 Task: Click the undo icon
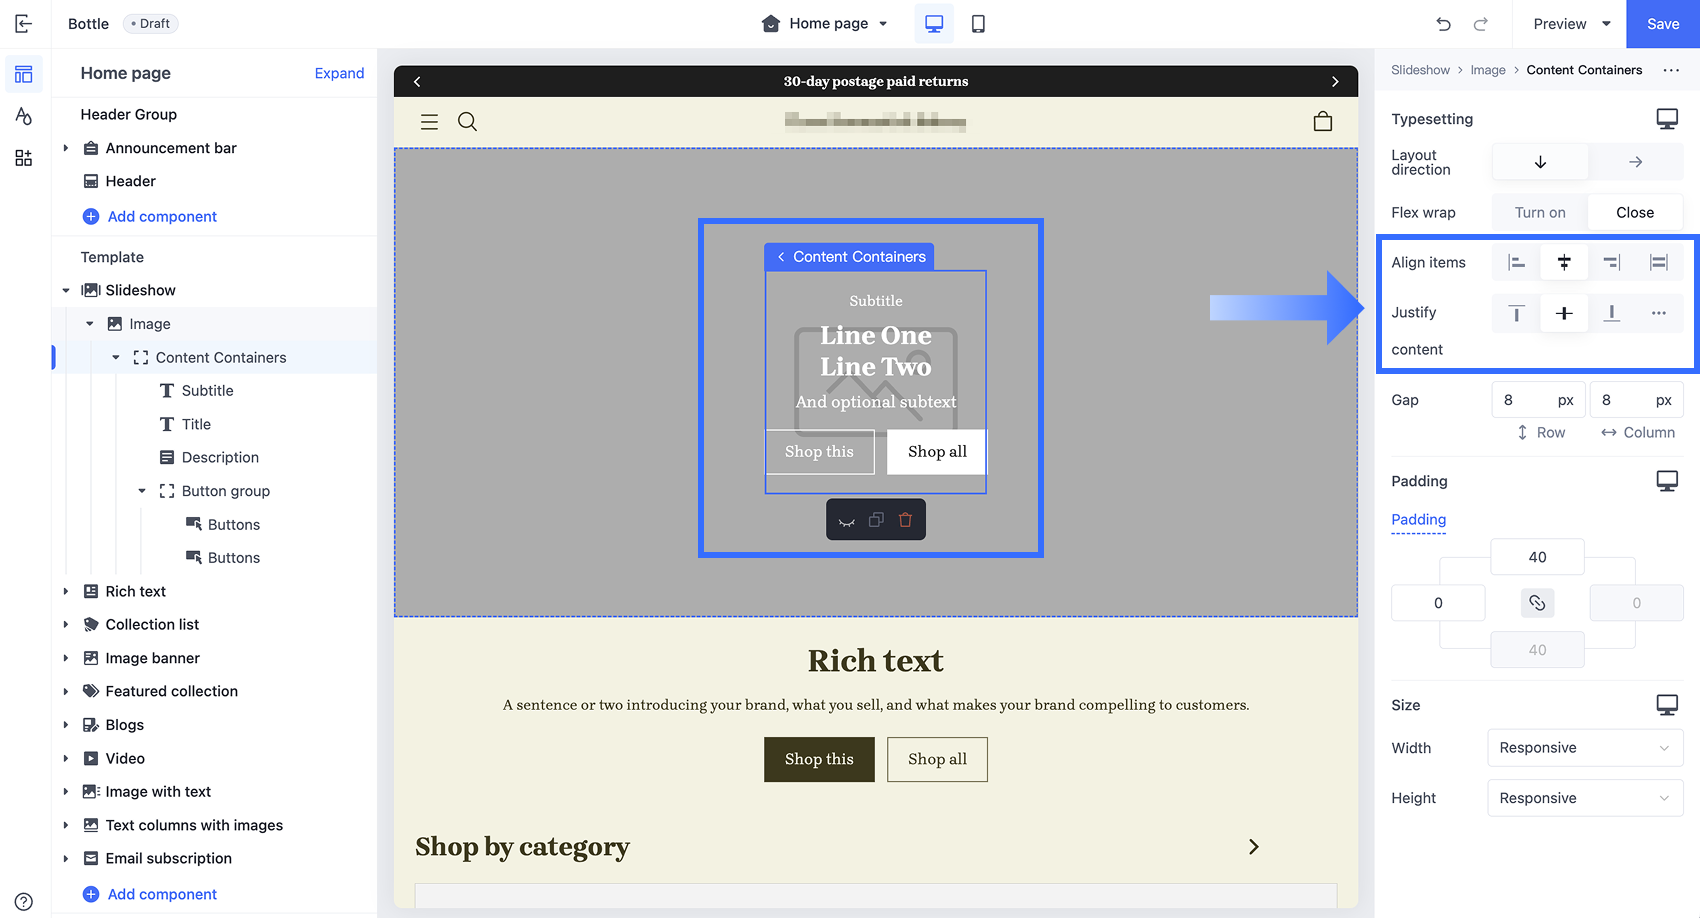tap(1443, 24)
